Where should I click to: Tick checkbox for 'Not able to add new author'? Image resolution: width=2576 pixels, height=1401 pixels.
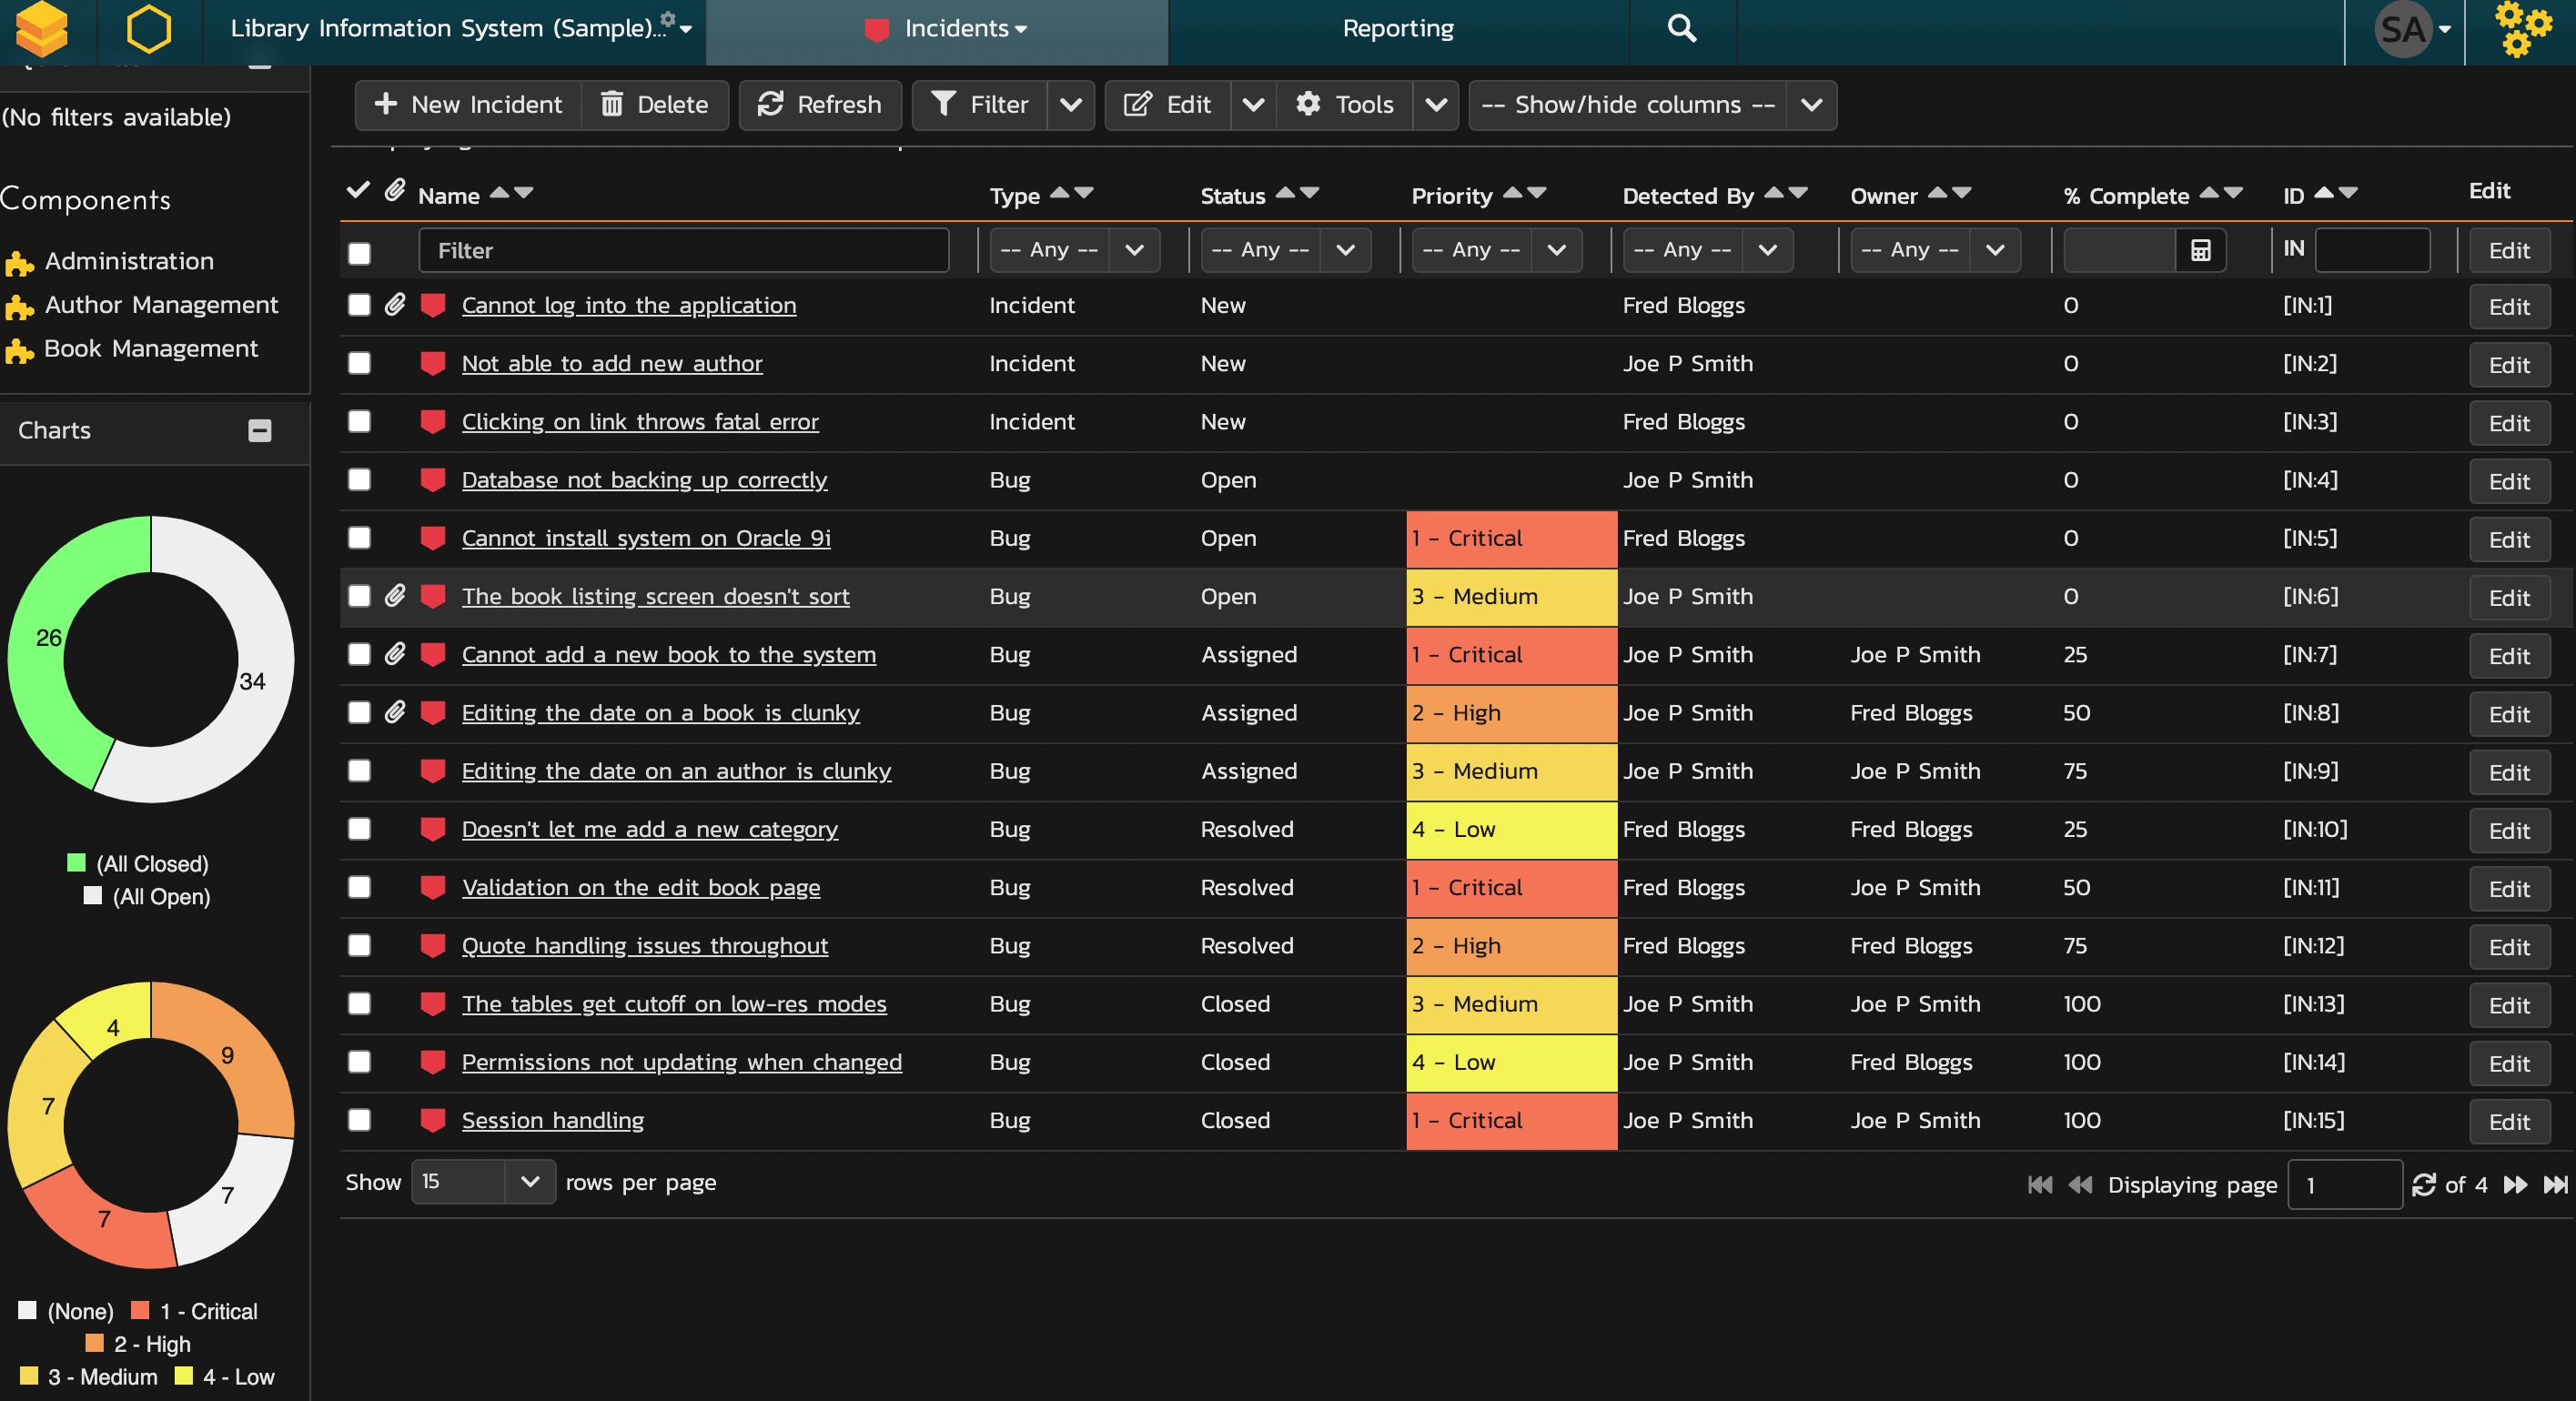tap(359, 363)
